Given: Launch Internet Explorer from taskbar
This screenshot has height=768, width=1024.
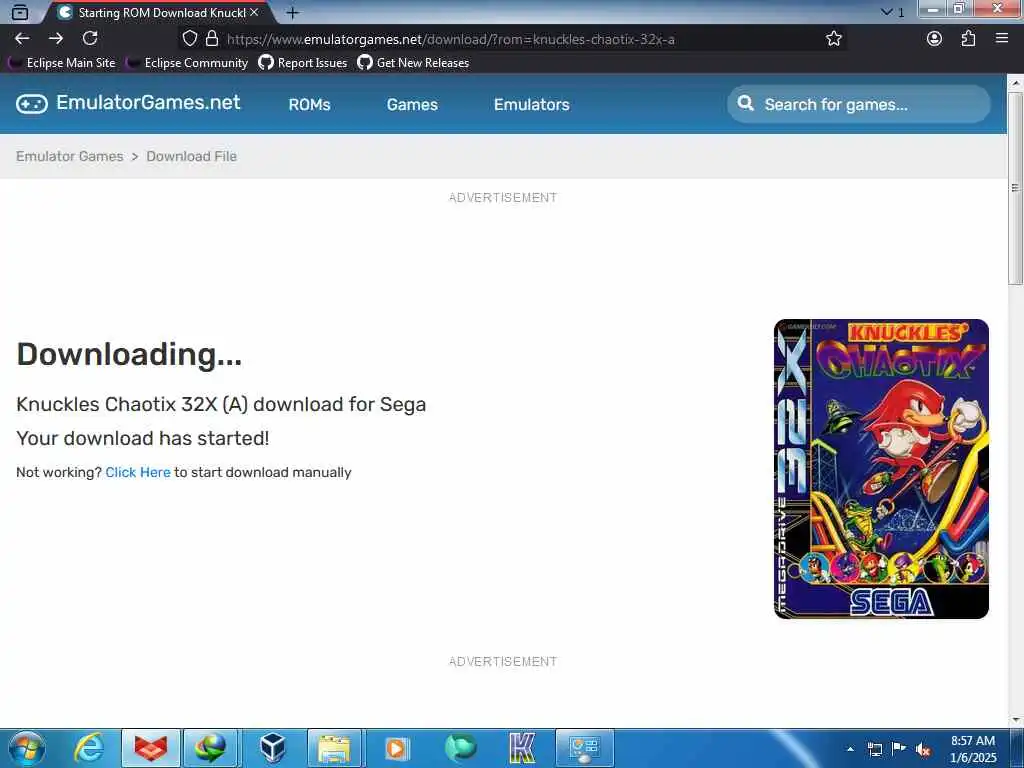Looking at the screenshot, I should click(x=88, y=748).
